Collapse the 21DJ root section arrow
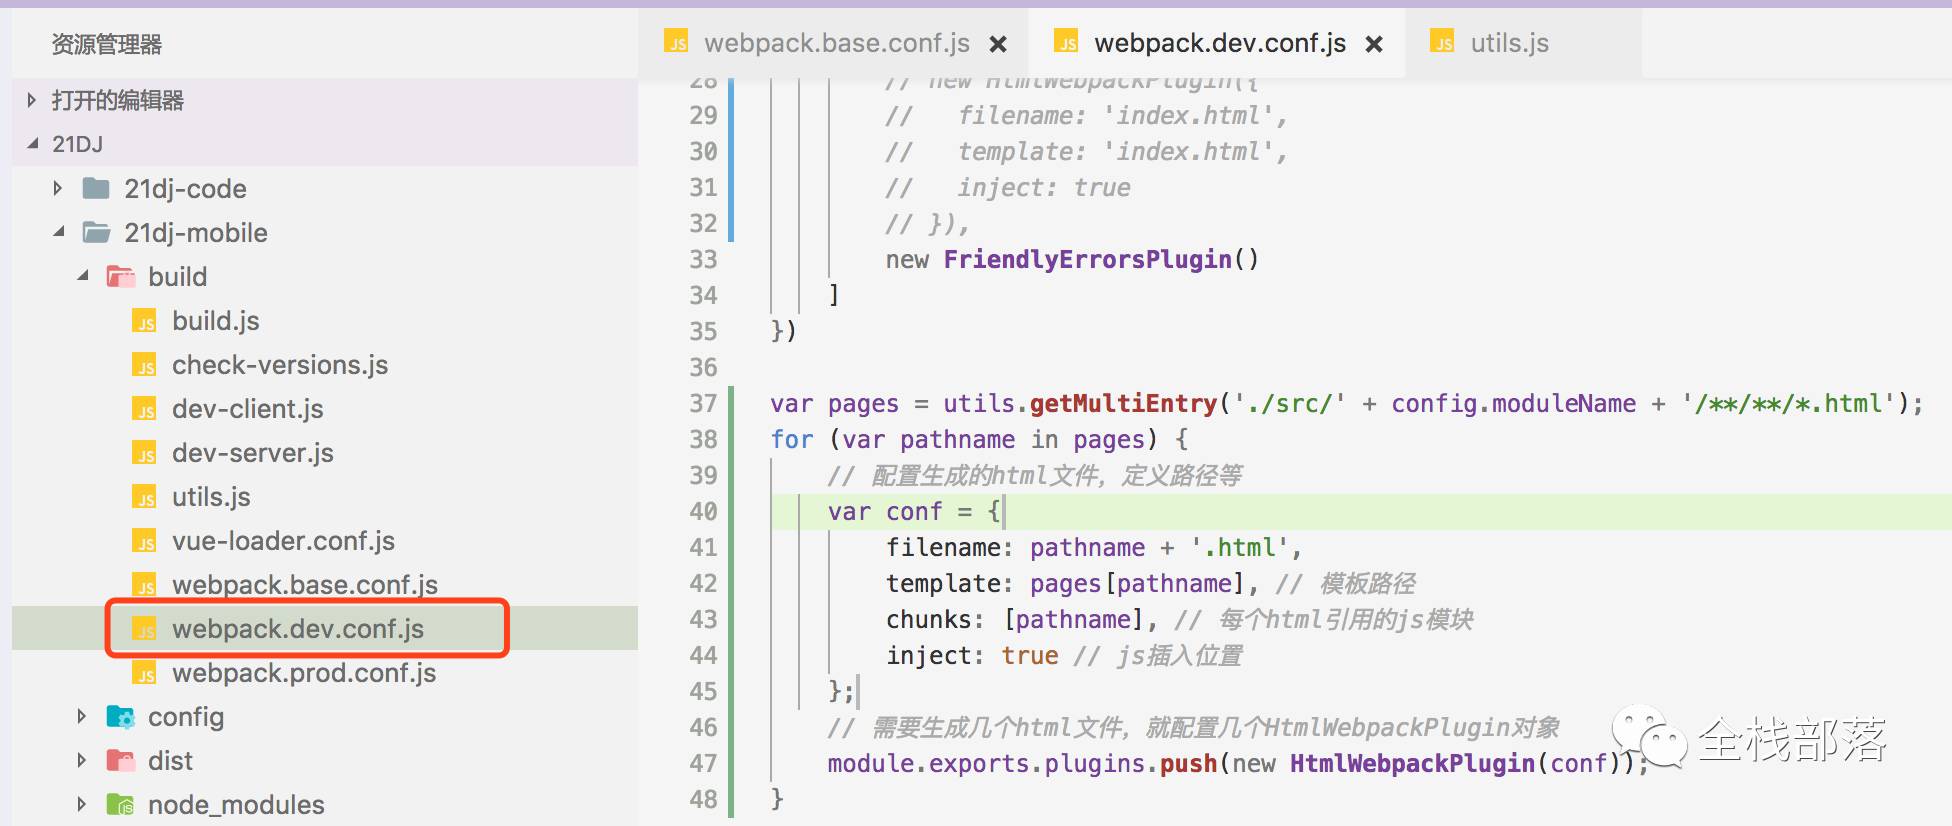This screenshot has height=826, width=1952. tap(33, 144)
